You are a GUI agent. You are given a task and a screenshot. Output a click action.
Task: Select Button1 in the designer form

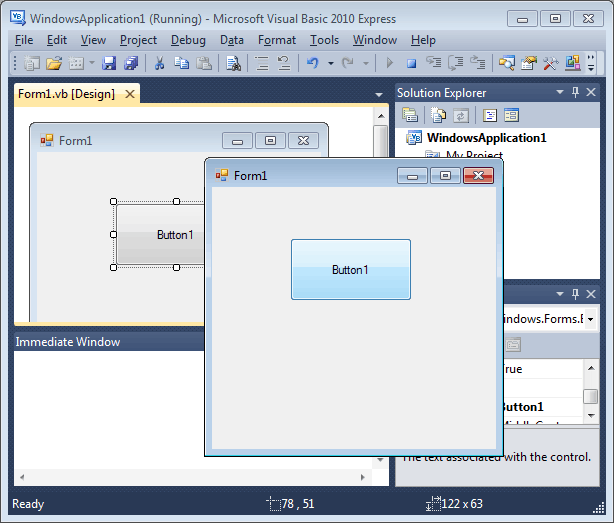coord(161,234)
